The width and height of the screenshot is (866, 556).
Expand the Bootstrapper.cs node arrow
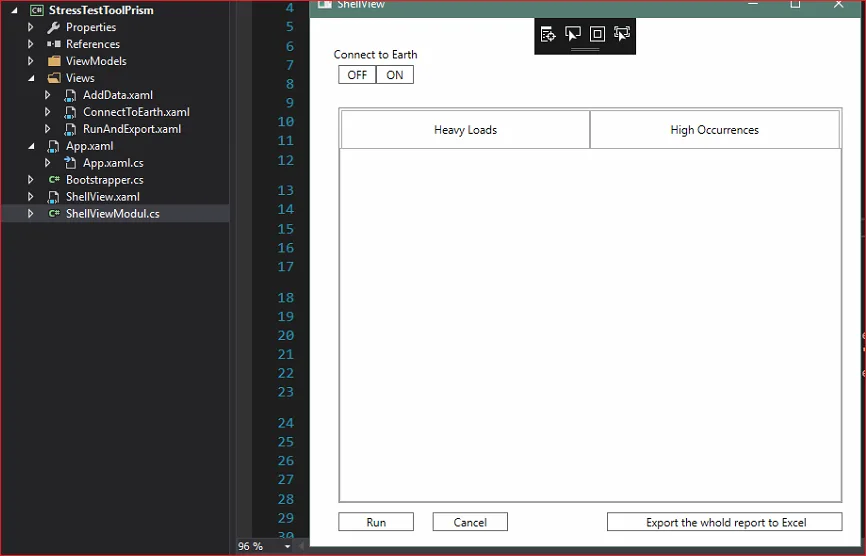30,179
